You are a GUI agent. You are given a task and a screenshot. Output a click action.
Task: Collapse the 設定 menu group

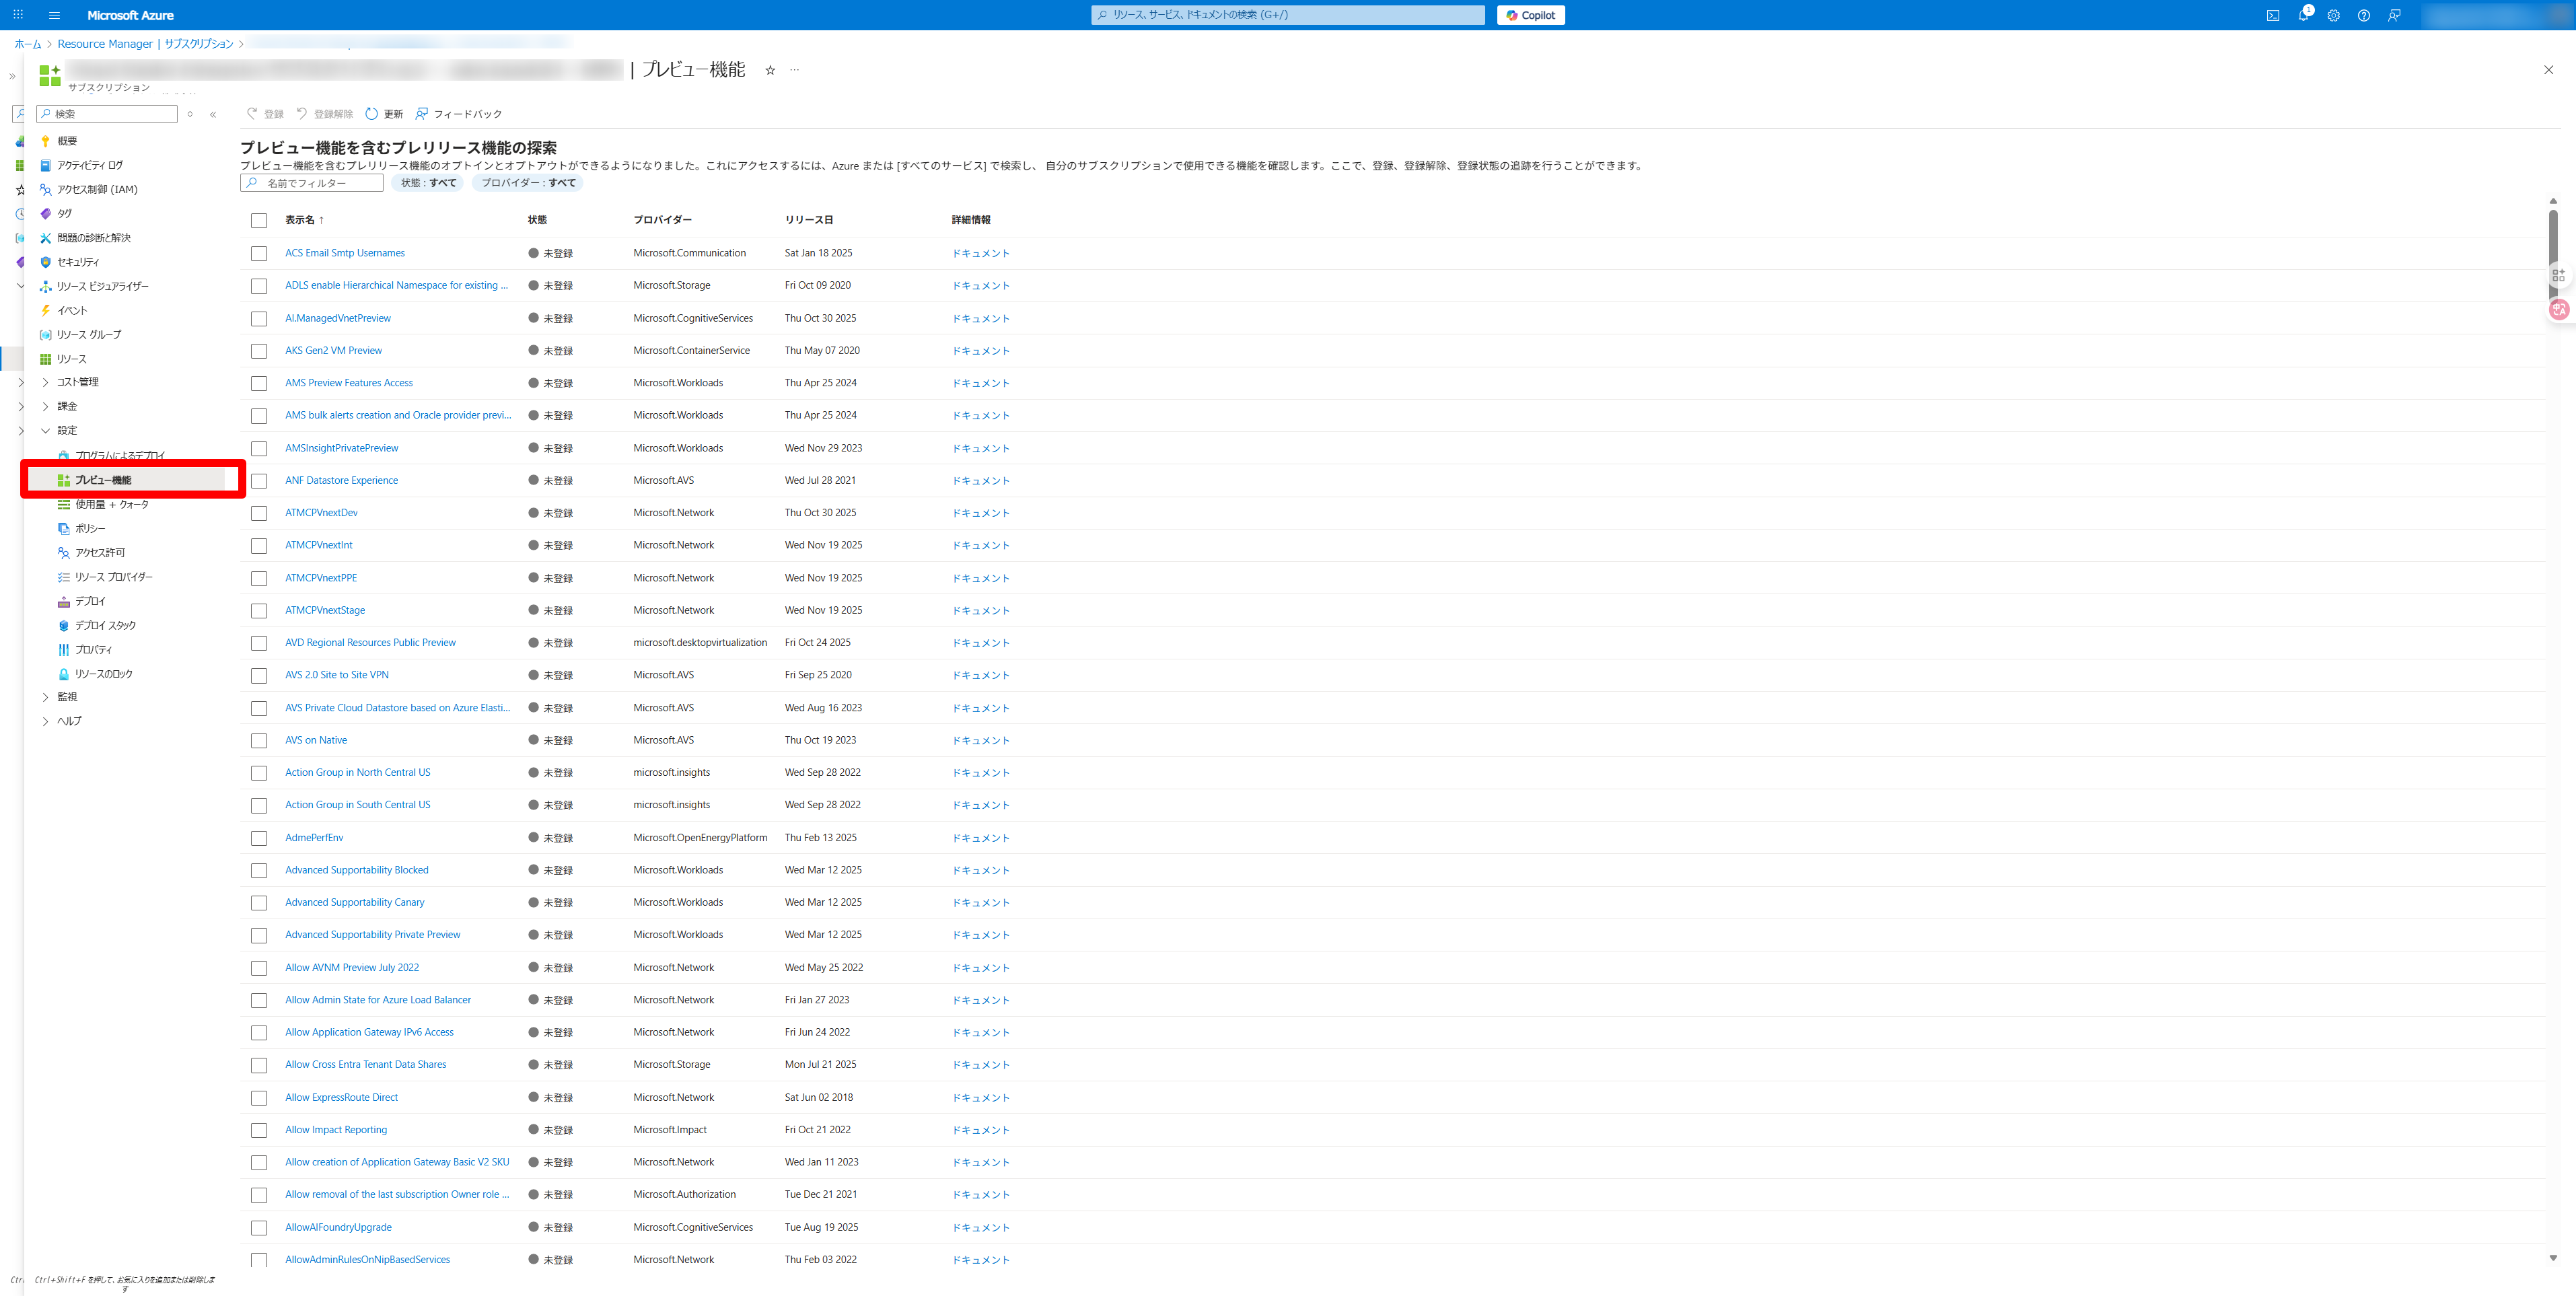(45, 431)
